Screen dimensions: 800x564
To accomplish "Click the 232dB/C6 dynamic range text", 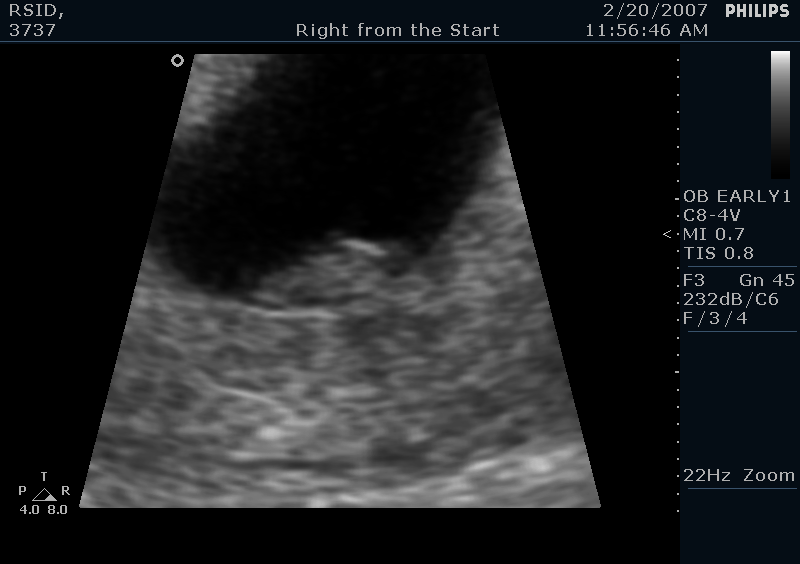I will (731, 299).
